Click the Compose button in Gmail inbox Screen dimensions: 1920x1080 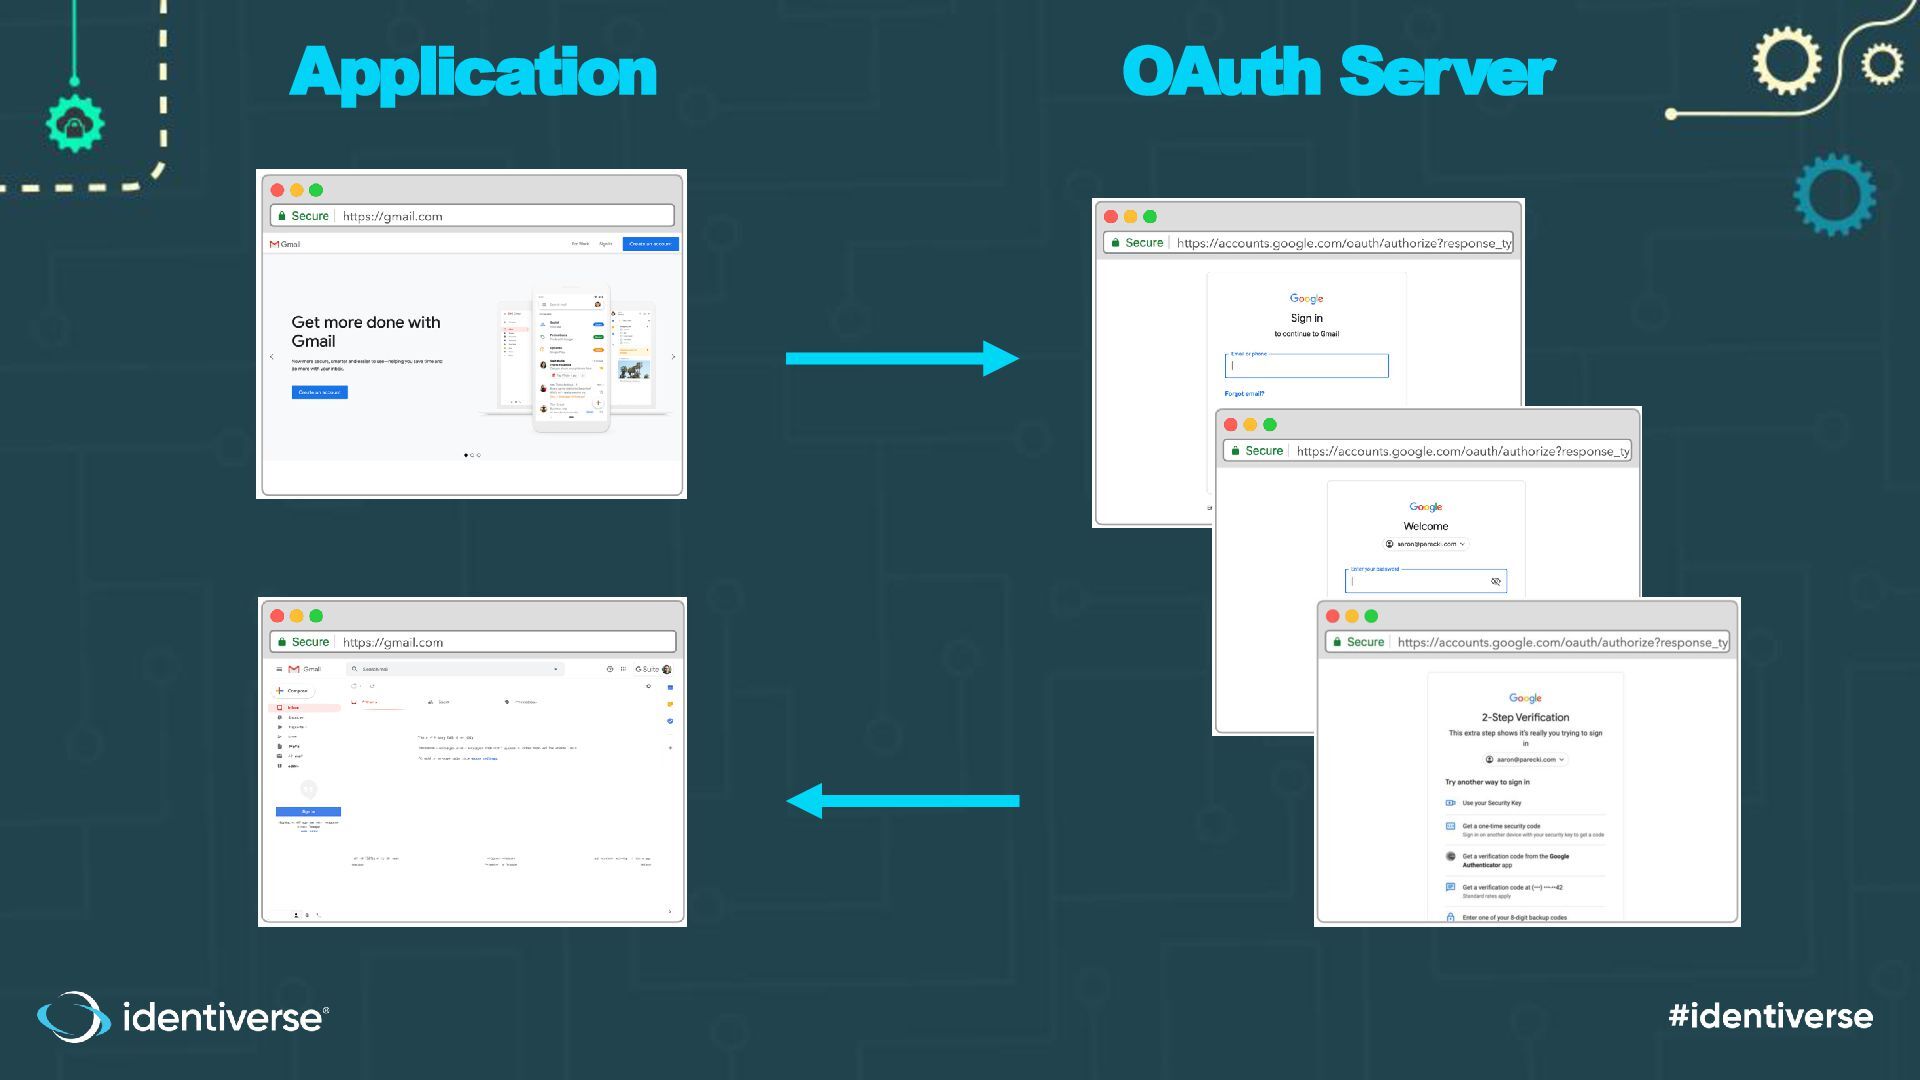tap(294, 691)
